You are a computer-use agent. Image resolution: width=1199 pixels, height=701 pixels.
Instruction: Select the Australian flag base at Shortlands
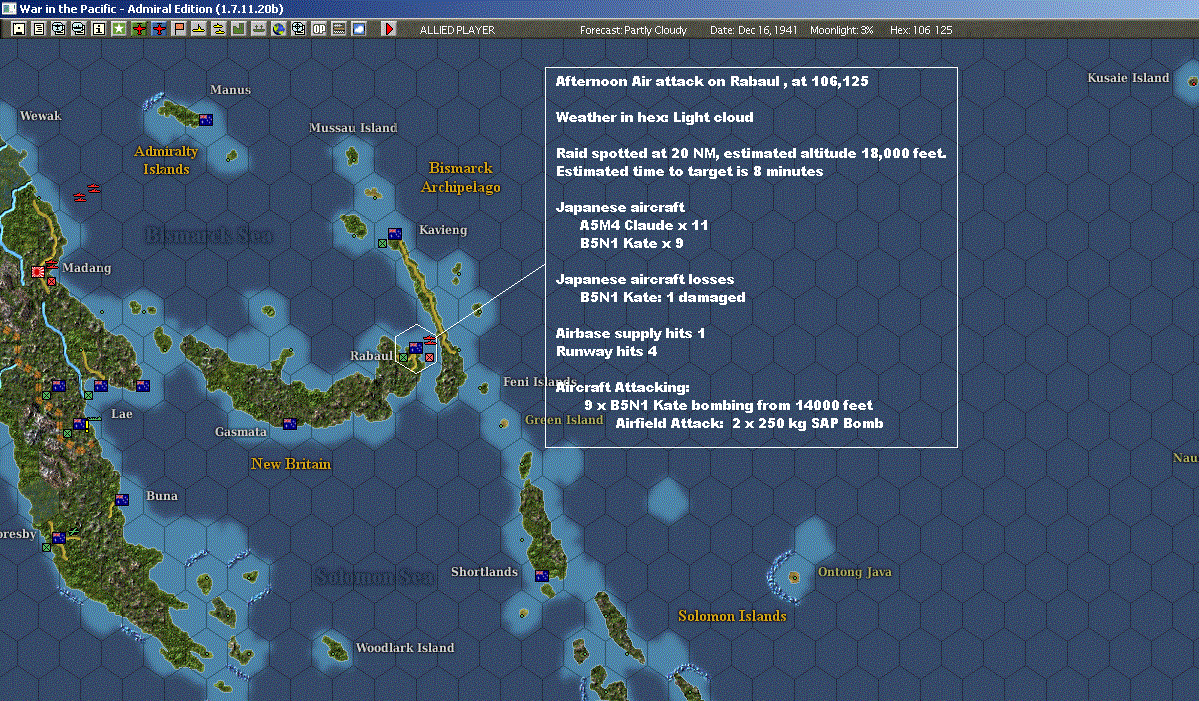(x=542, y=576)
